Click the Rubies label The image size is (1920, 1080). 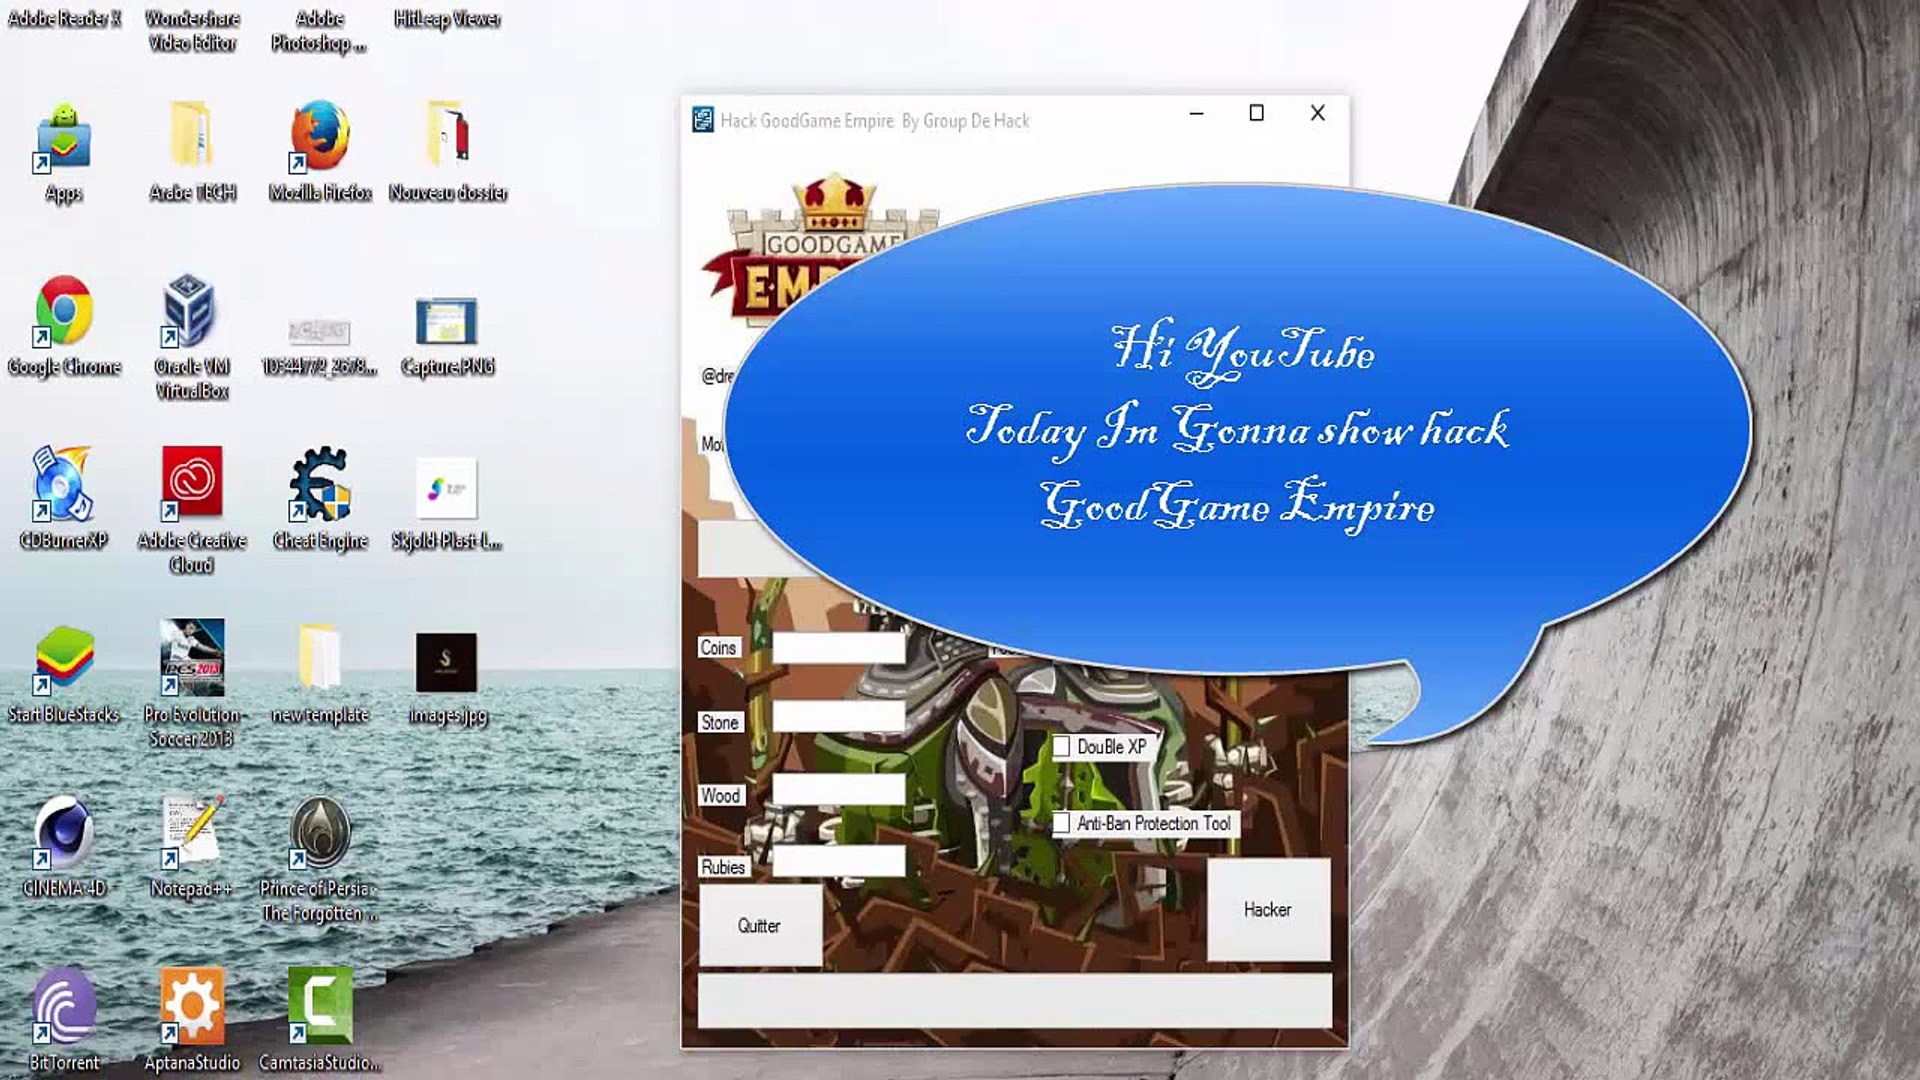[723, 867]
